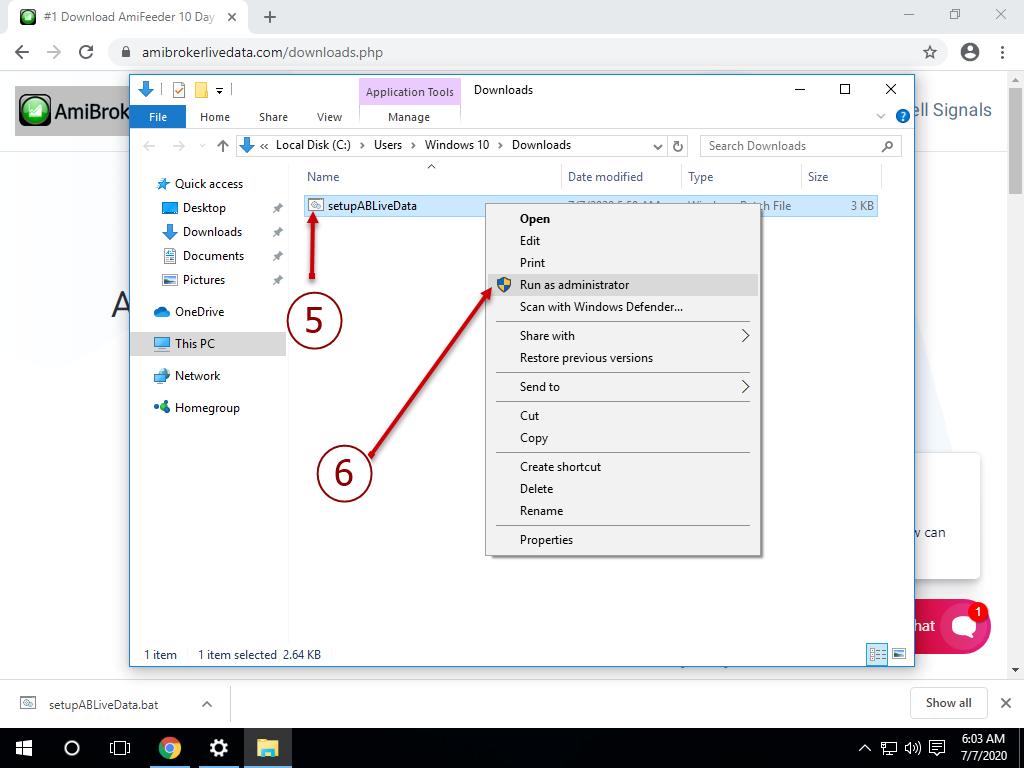Click the Search Downloads field
This screenshot has height=768, width=1024.
801,146
